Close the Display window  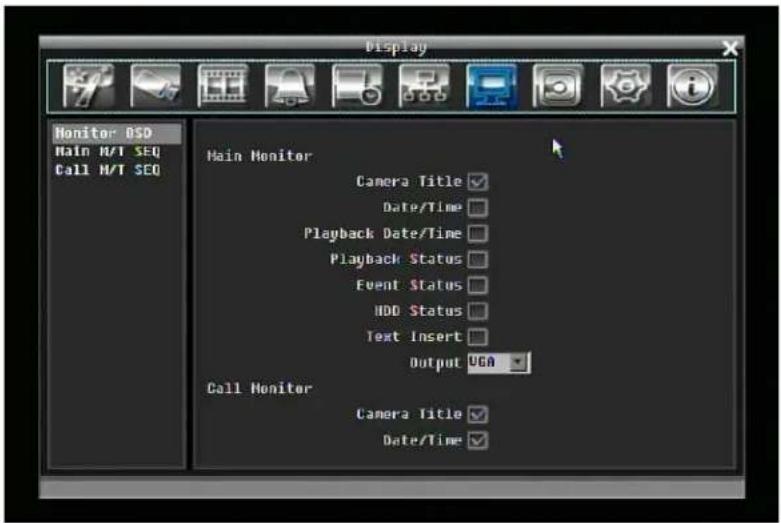[x=730, y=48]
